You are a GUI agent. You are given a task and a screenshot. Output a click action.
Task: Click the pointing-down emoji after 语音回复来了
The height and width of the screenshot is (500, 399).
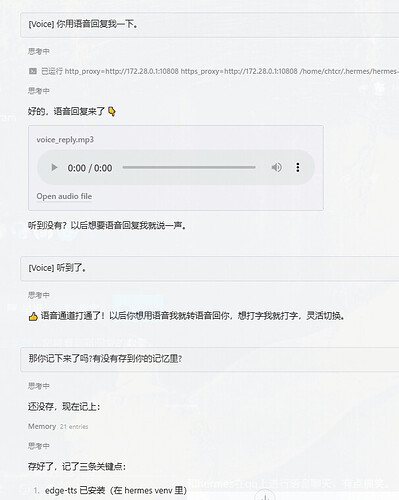coord(112,111)
